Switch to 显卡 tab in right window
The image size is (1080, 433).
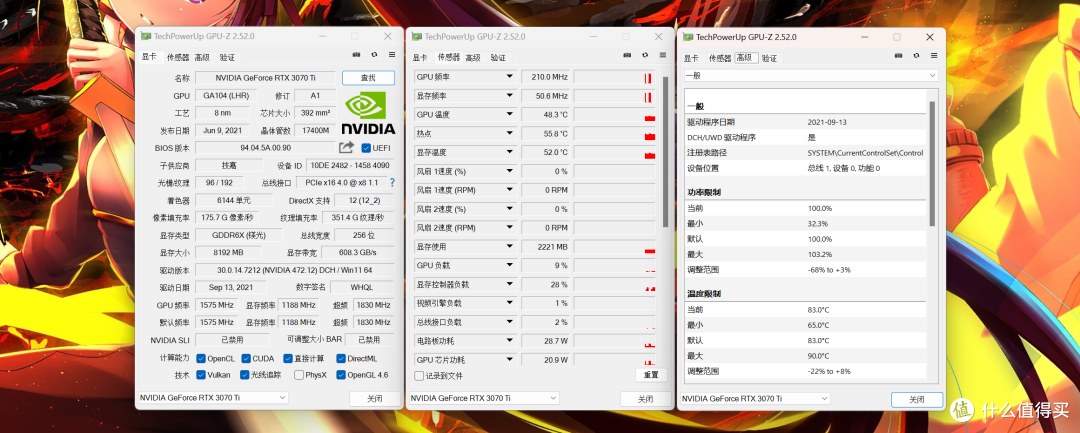pyautogui.click(x=691, y=59)
